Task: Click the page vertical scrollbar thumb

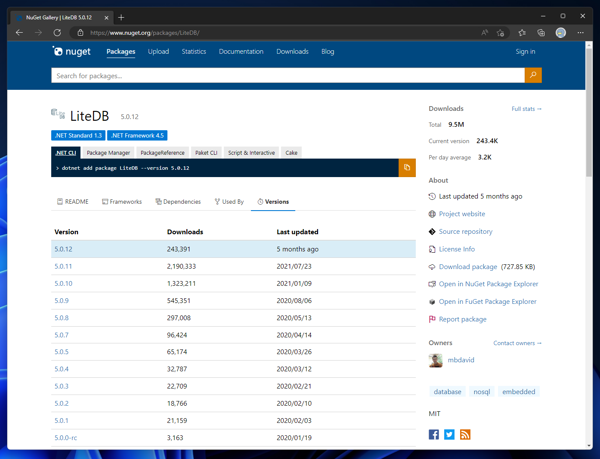Action: pos(589,113)
